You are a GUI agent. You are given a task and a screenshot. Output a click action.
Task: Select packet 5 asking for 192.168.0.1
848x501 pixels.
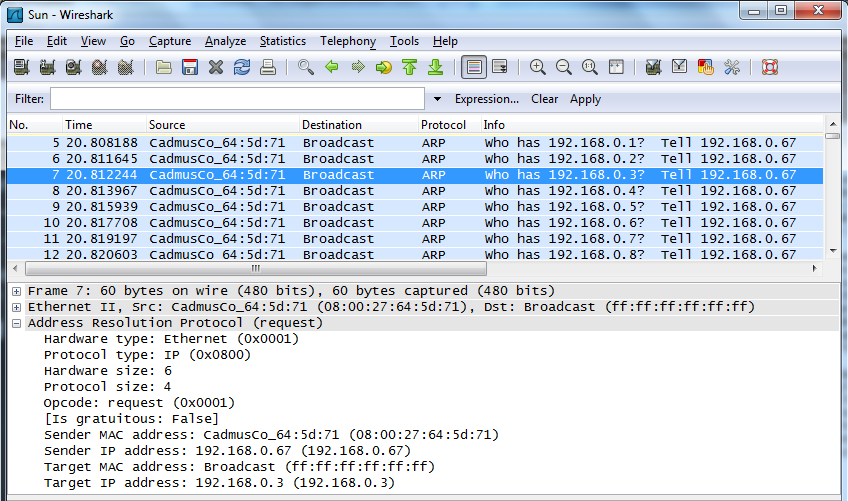pos(415,143)
